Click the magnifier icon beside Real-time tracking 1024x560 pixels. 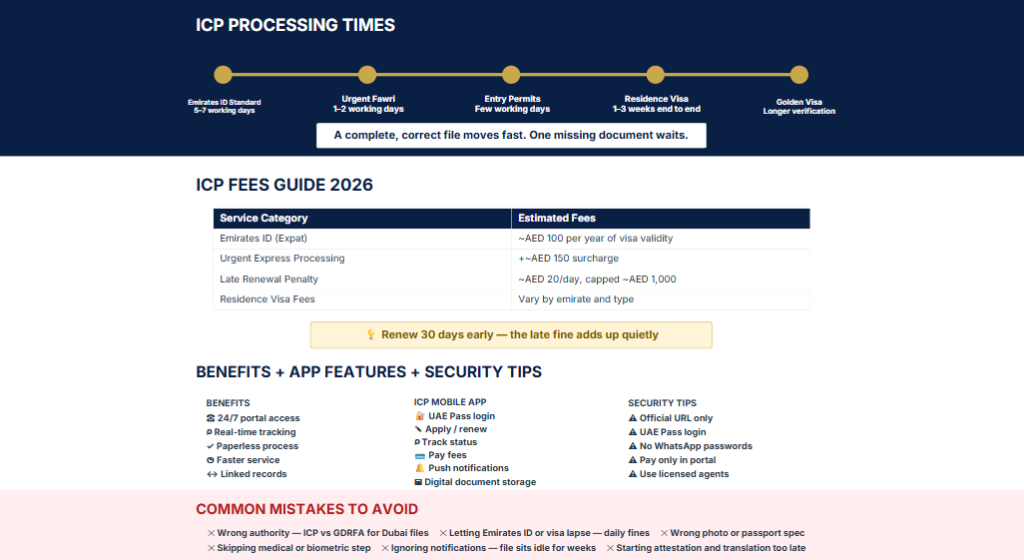209,432
